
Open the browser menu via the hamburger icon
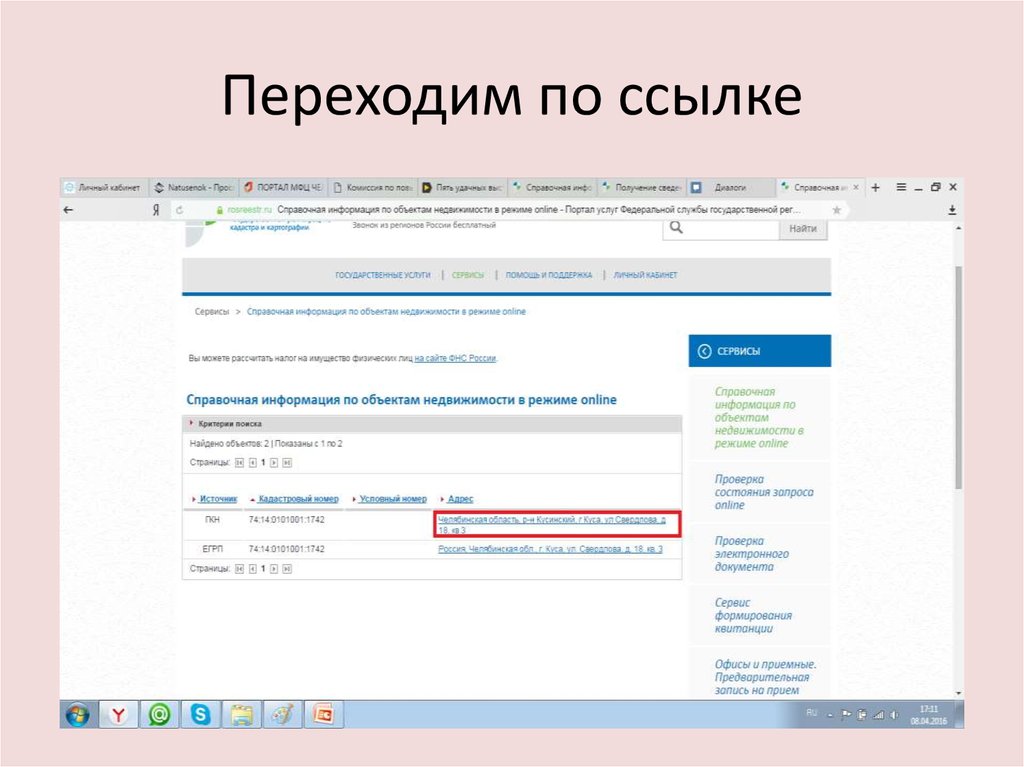click(x=900, y=186)
